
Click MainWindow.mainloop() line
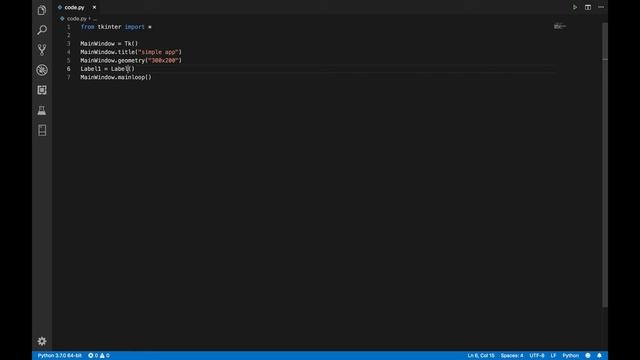116,77
